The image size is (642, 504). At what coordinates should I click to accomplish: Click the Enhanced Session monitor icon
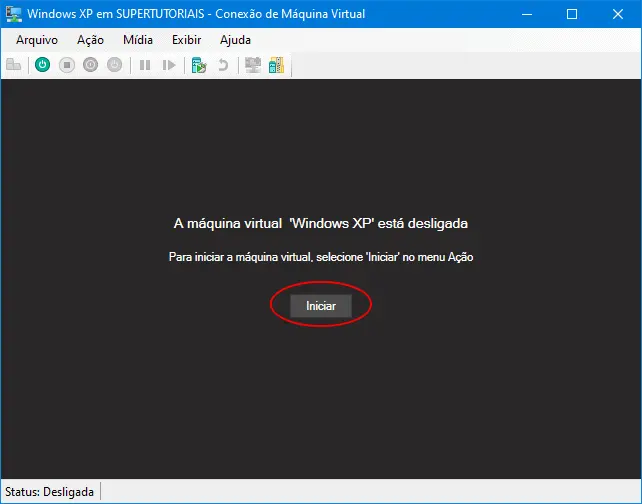pyautogui.click(x=252, y=65)
